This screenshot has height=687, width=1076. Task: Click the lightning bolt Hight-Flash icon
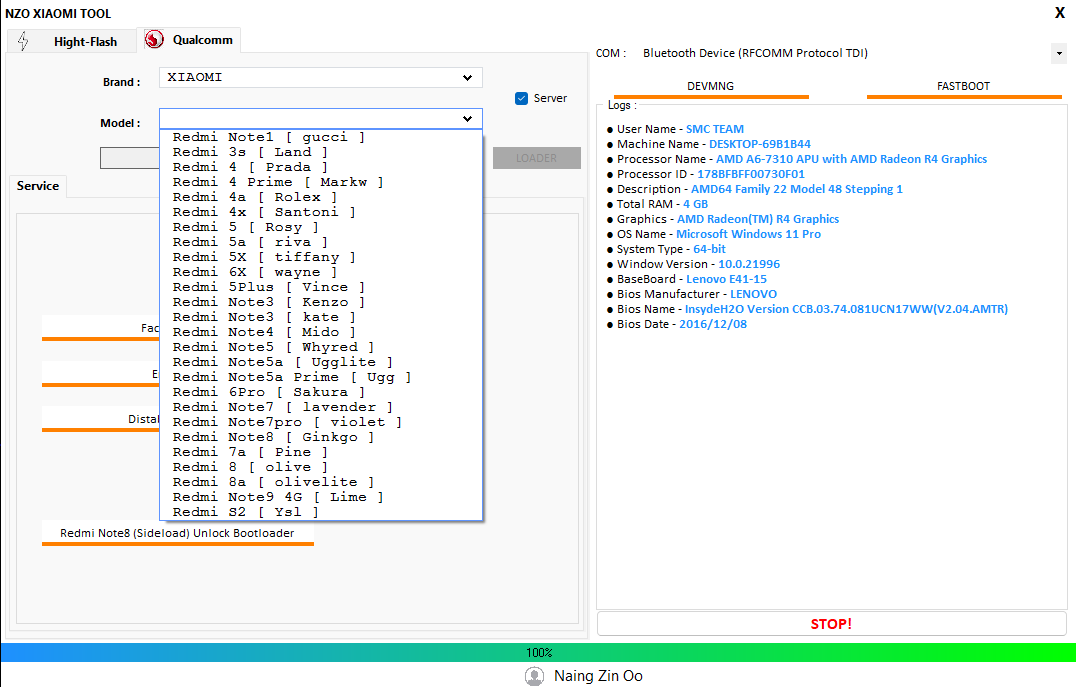pos(23,41)
